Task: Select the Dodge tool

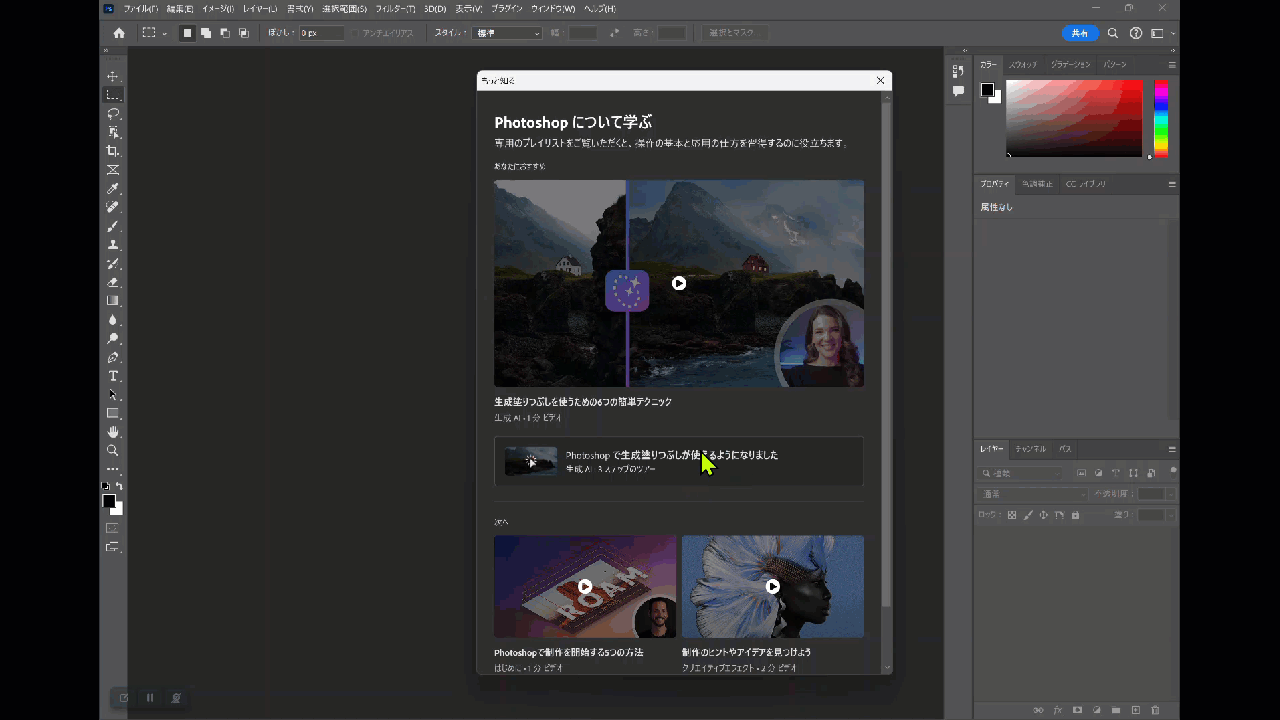Action: click(113, 339)
